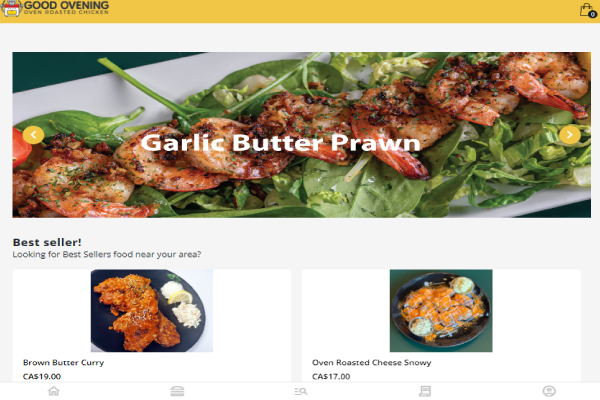Click the Best seller! heading
The image size is (600, 400).
[47, 242]
